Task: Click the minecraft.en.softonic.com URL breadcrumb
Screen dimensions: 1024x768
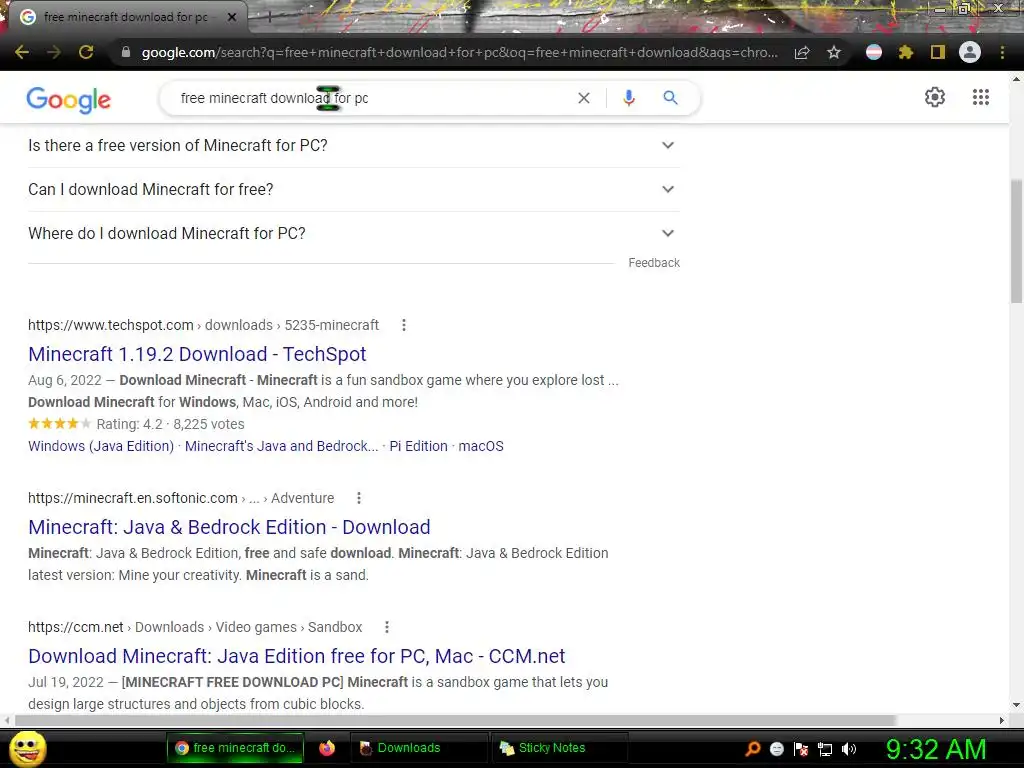Action: pos(181,498)
